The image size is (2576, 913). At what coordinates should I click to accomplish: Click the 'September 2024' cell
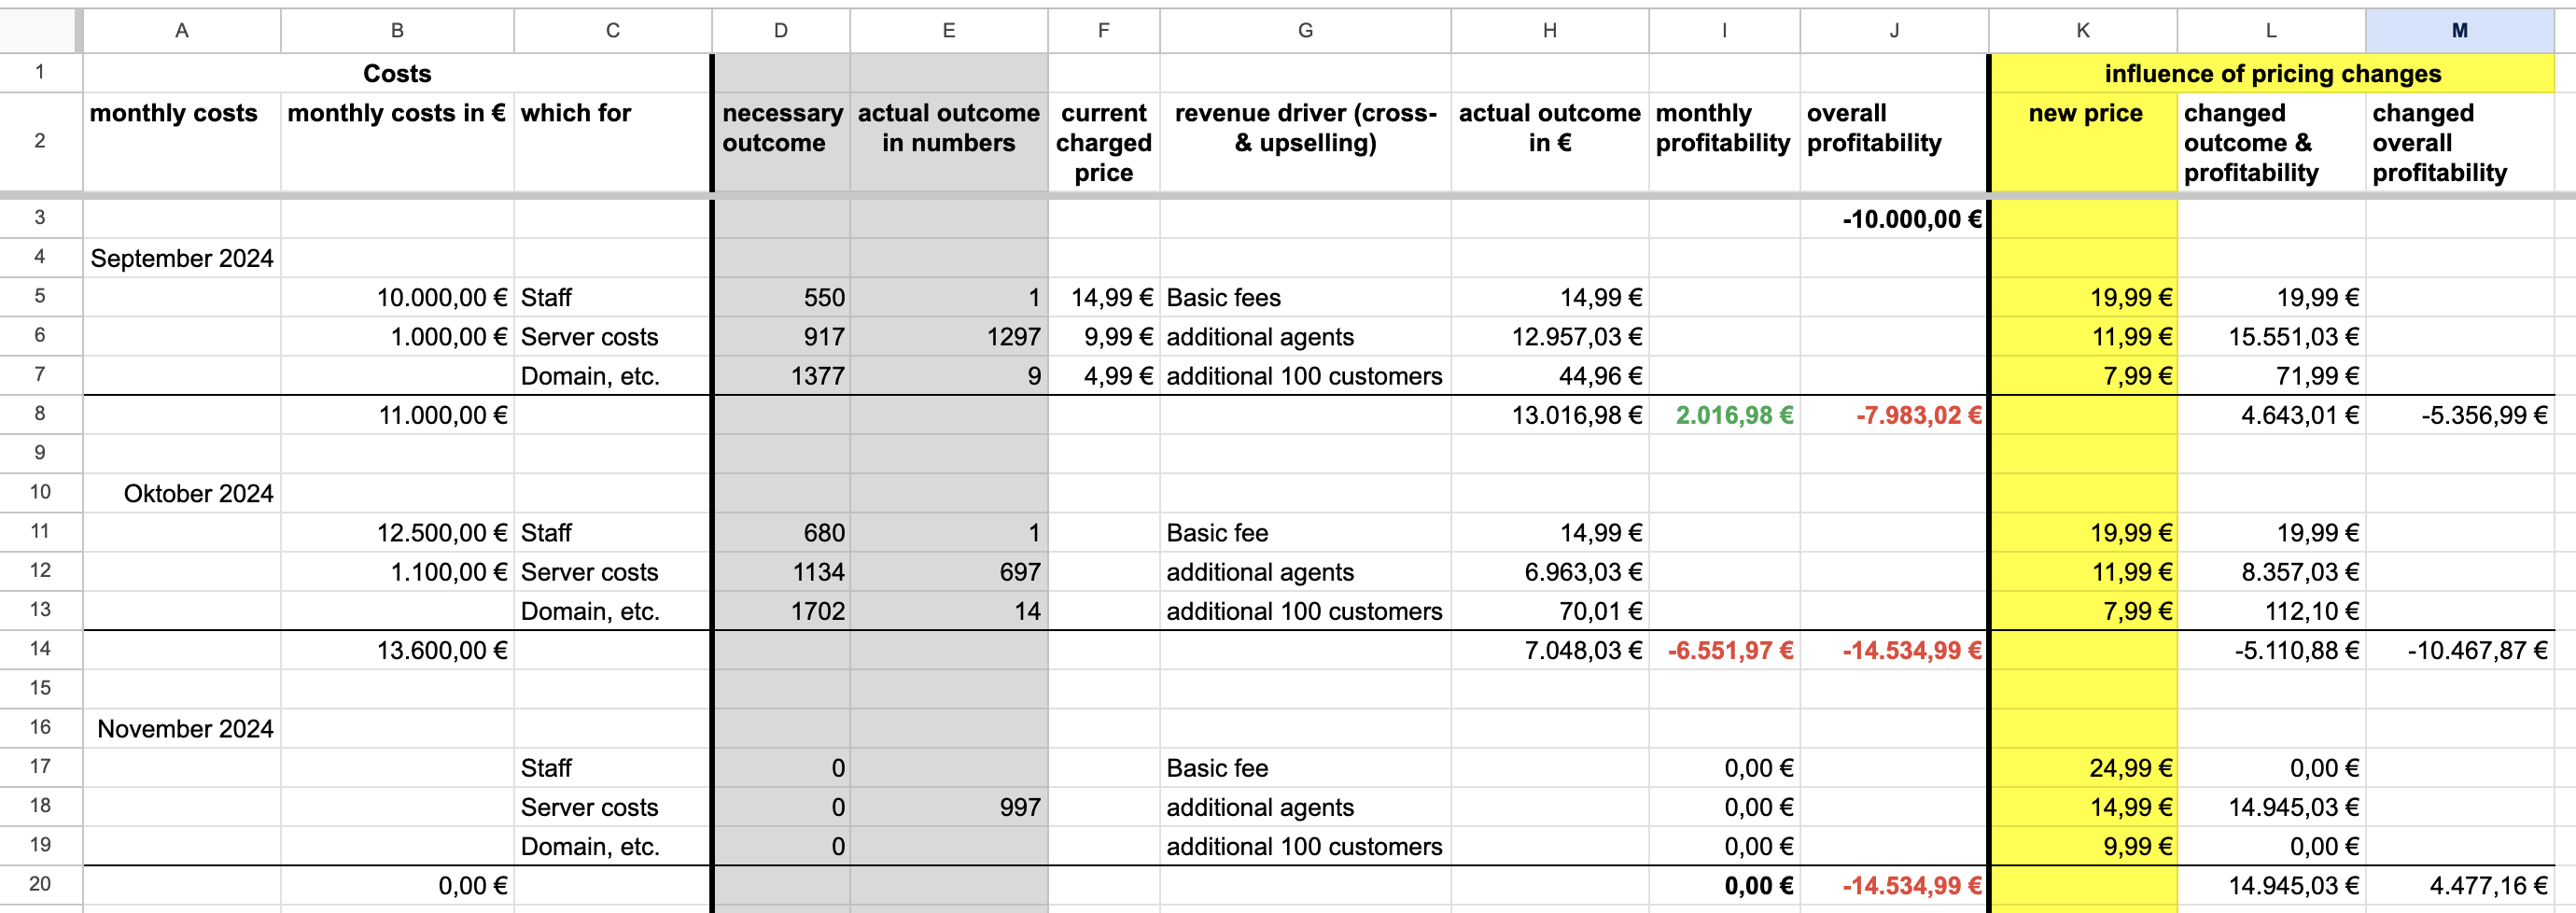(x=181, y=258)
